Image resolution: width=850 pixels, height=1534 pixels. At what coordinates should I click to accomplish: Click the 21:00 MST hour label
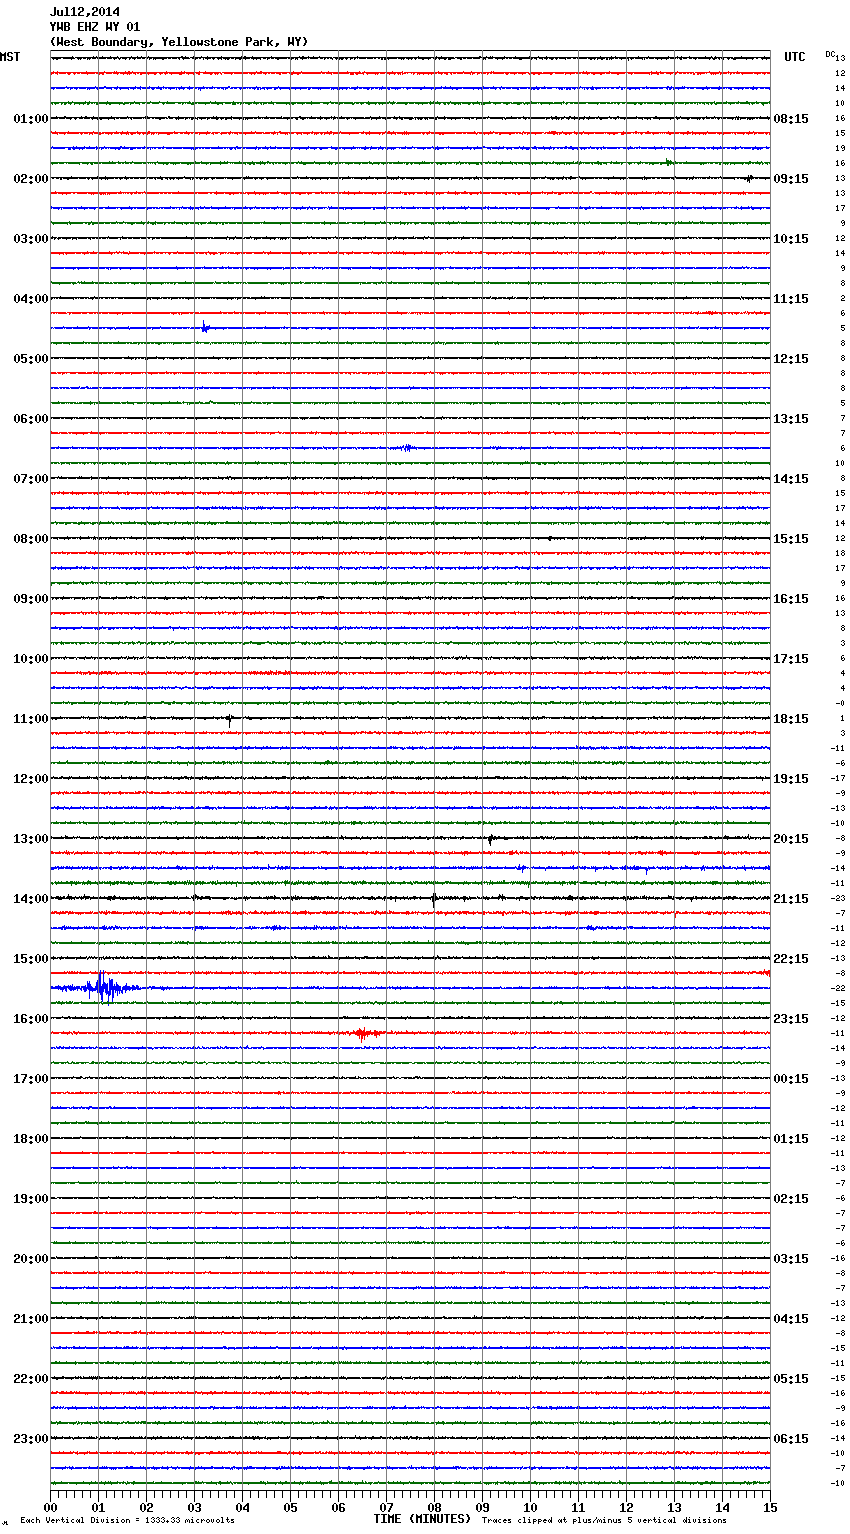[x=31, y=1319]
